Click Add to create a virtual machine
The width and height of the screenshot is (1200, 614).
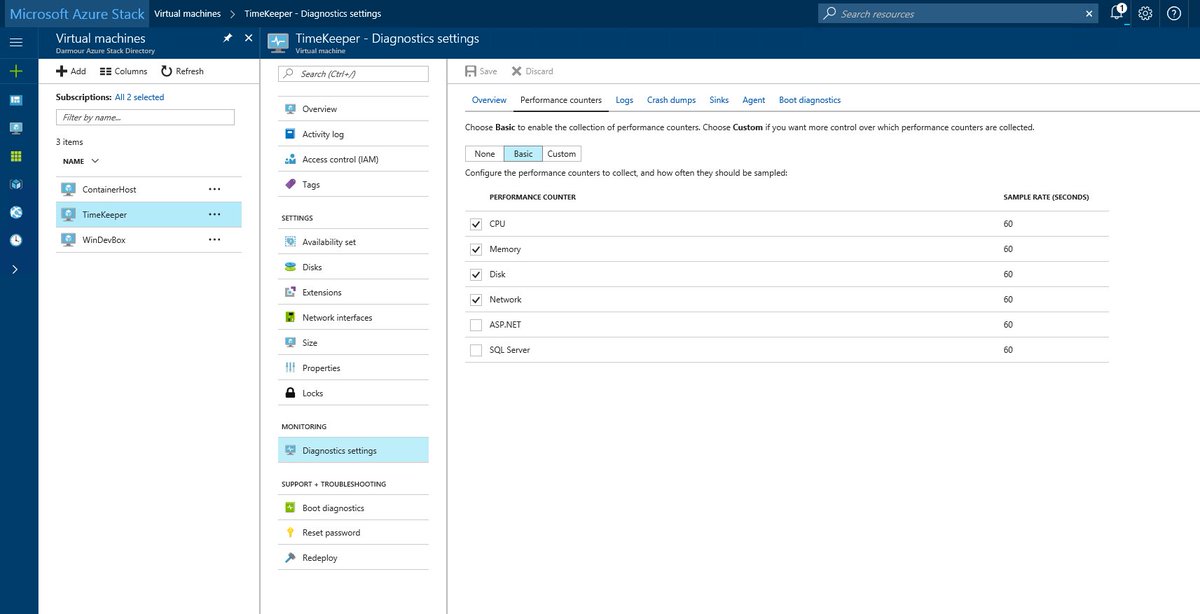coord(71,71)
